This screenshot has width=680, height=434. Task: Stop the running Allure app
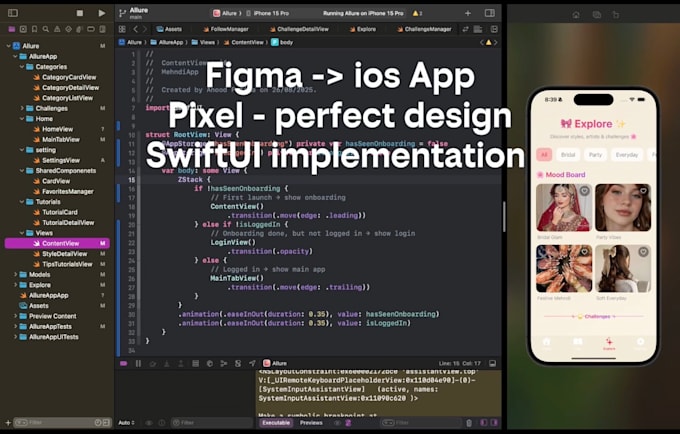pos(80,13)
